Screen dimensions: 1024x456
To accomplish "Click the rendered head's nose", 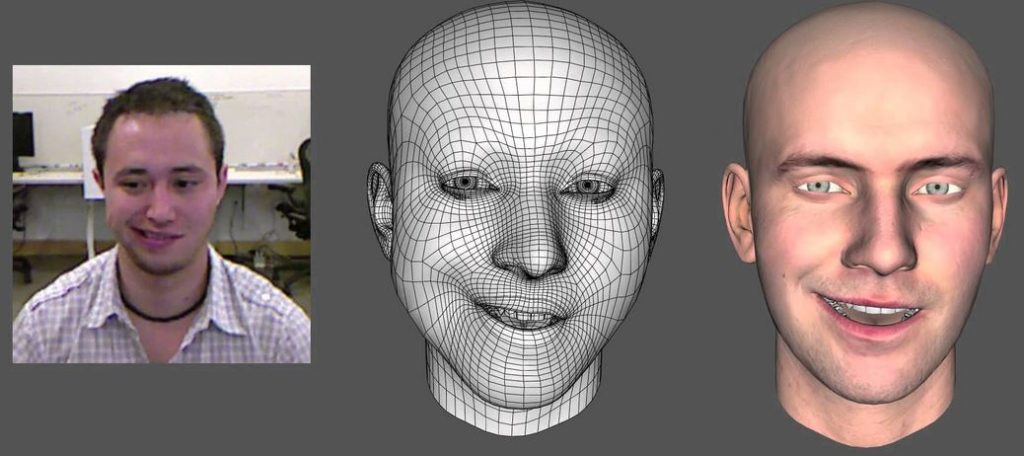I will point(878,250).
